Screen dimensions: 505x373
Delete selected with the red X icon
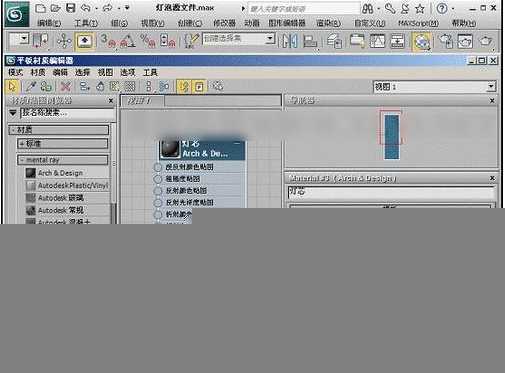coord(66,86)
